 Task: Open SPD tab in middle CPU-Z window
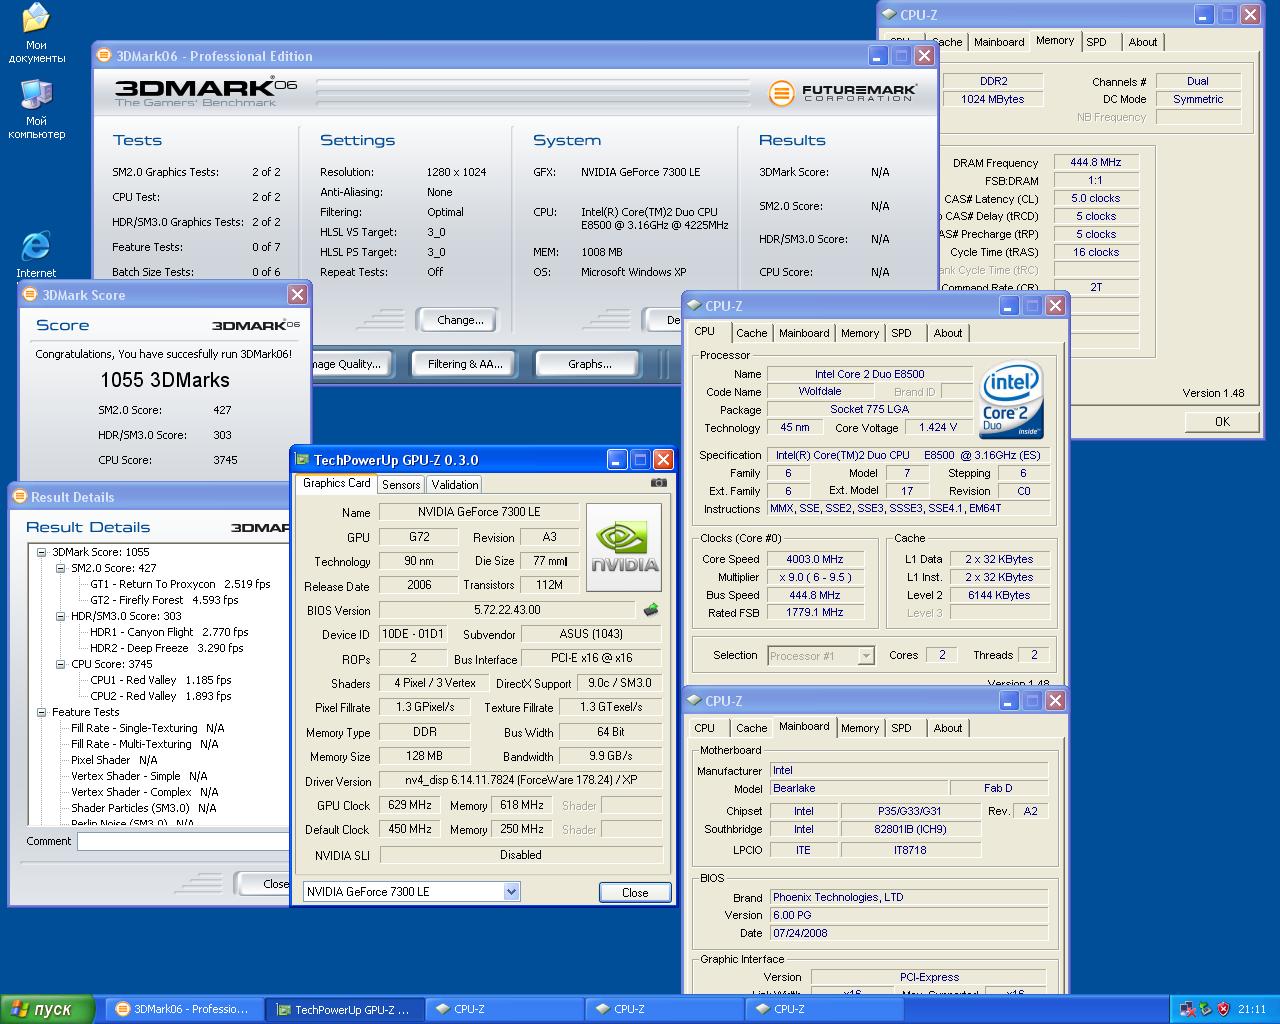click(902, 333)
